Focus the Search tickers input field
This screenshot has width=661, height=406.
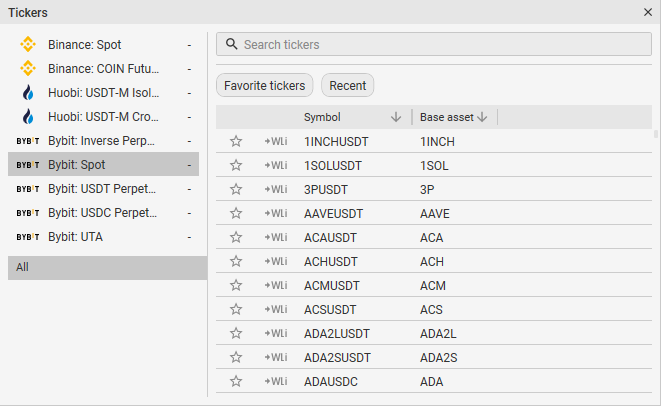(x=440, y=45)
